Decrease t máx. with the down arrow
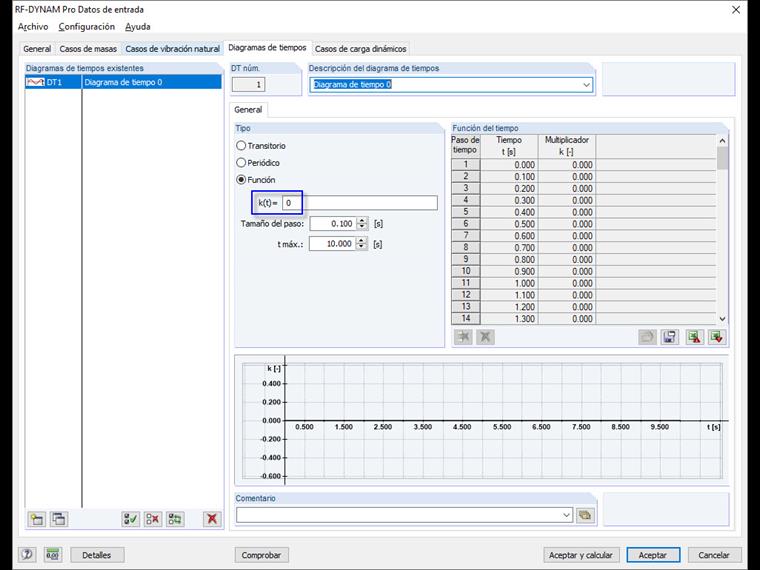 click(362, 247)
